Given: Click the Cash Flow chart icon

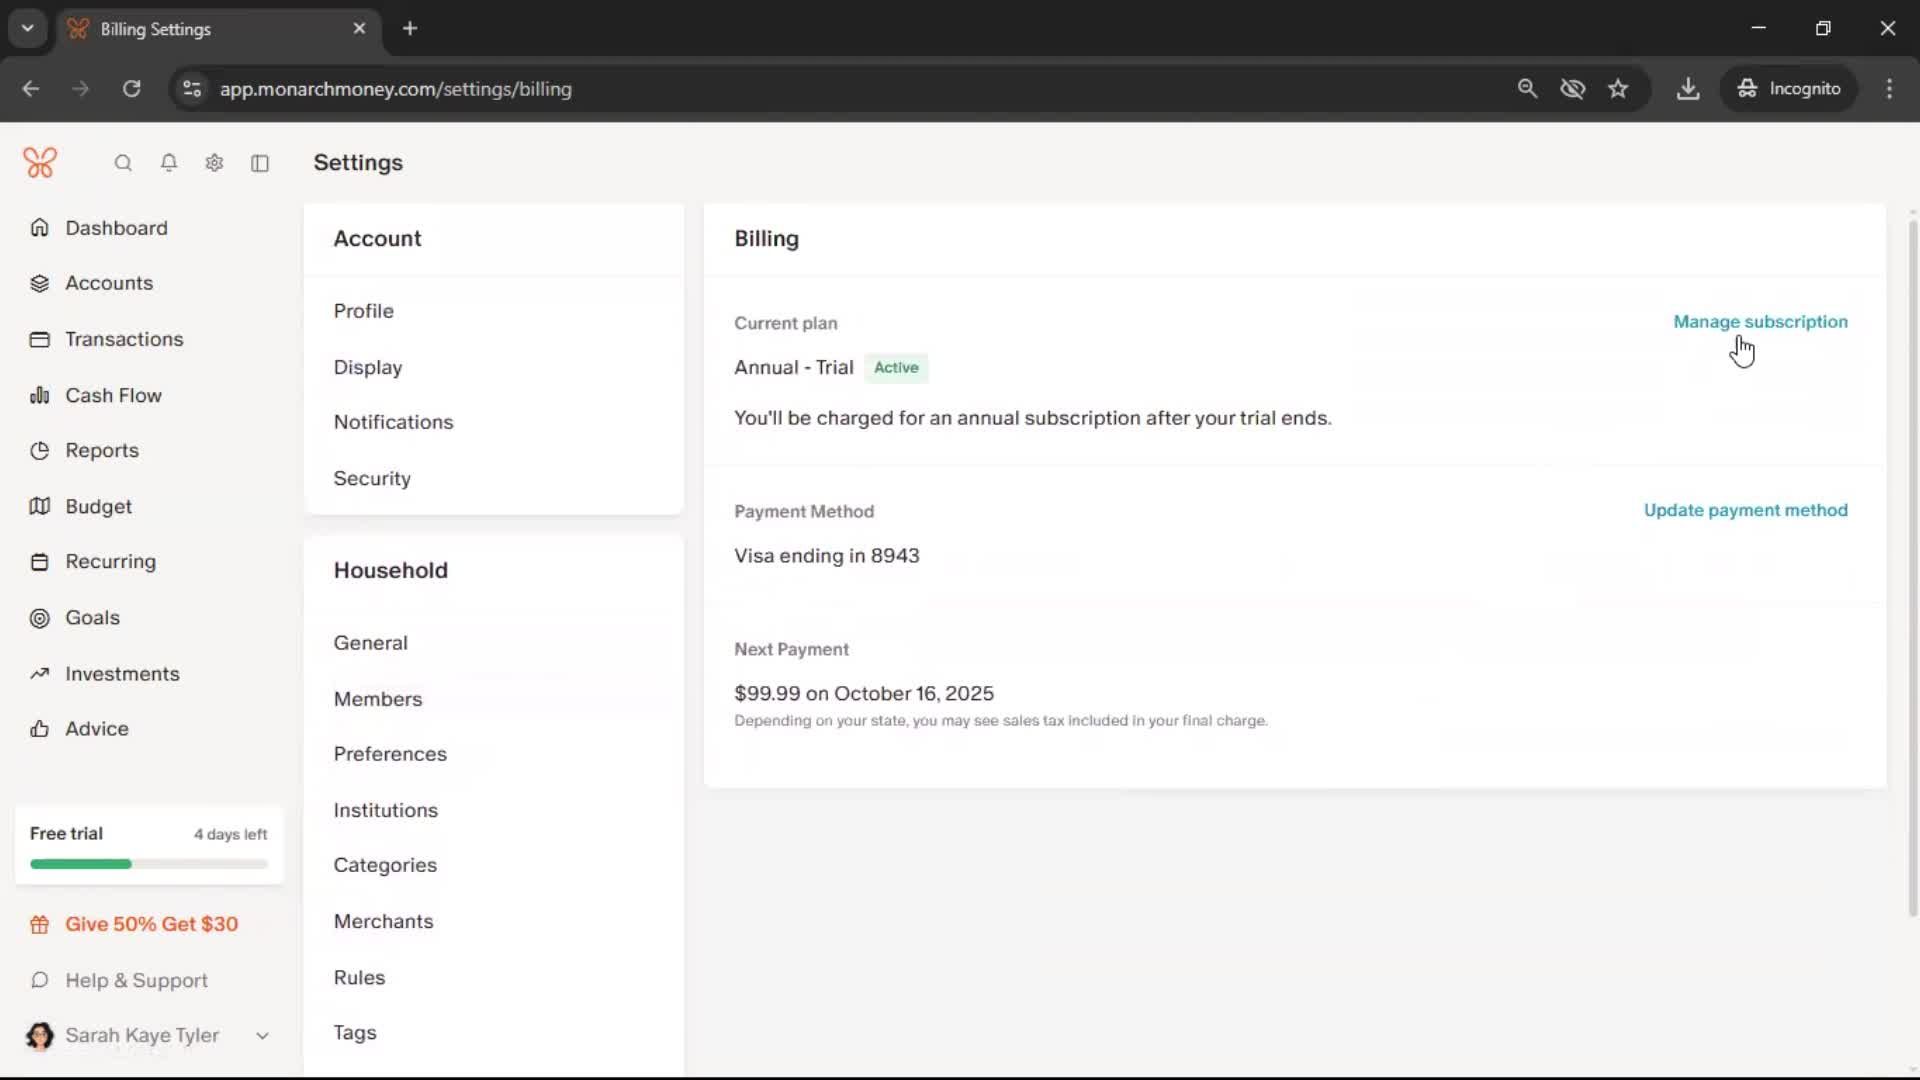Looking at the screenshot, I should (40, 396).
